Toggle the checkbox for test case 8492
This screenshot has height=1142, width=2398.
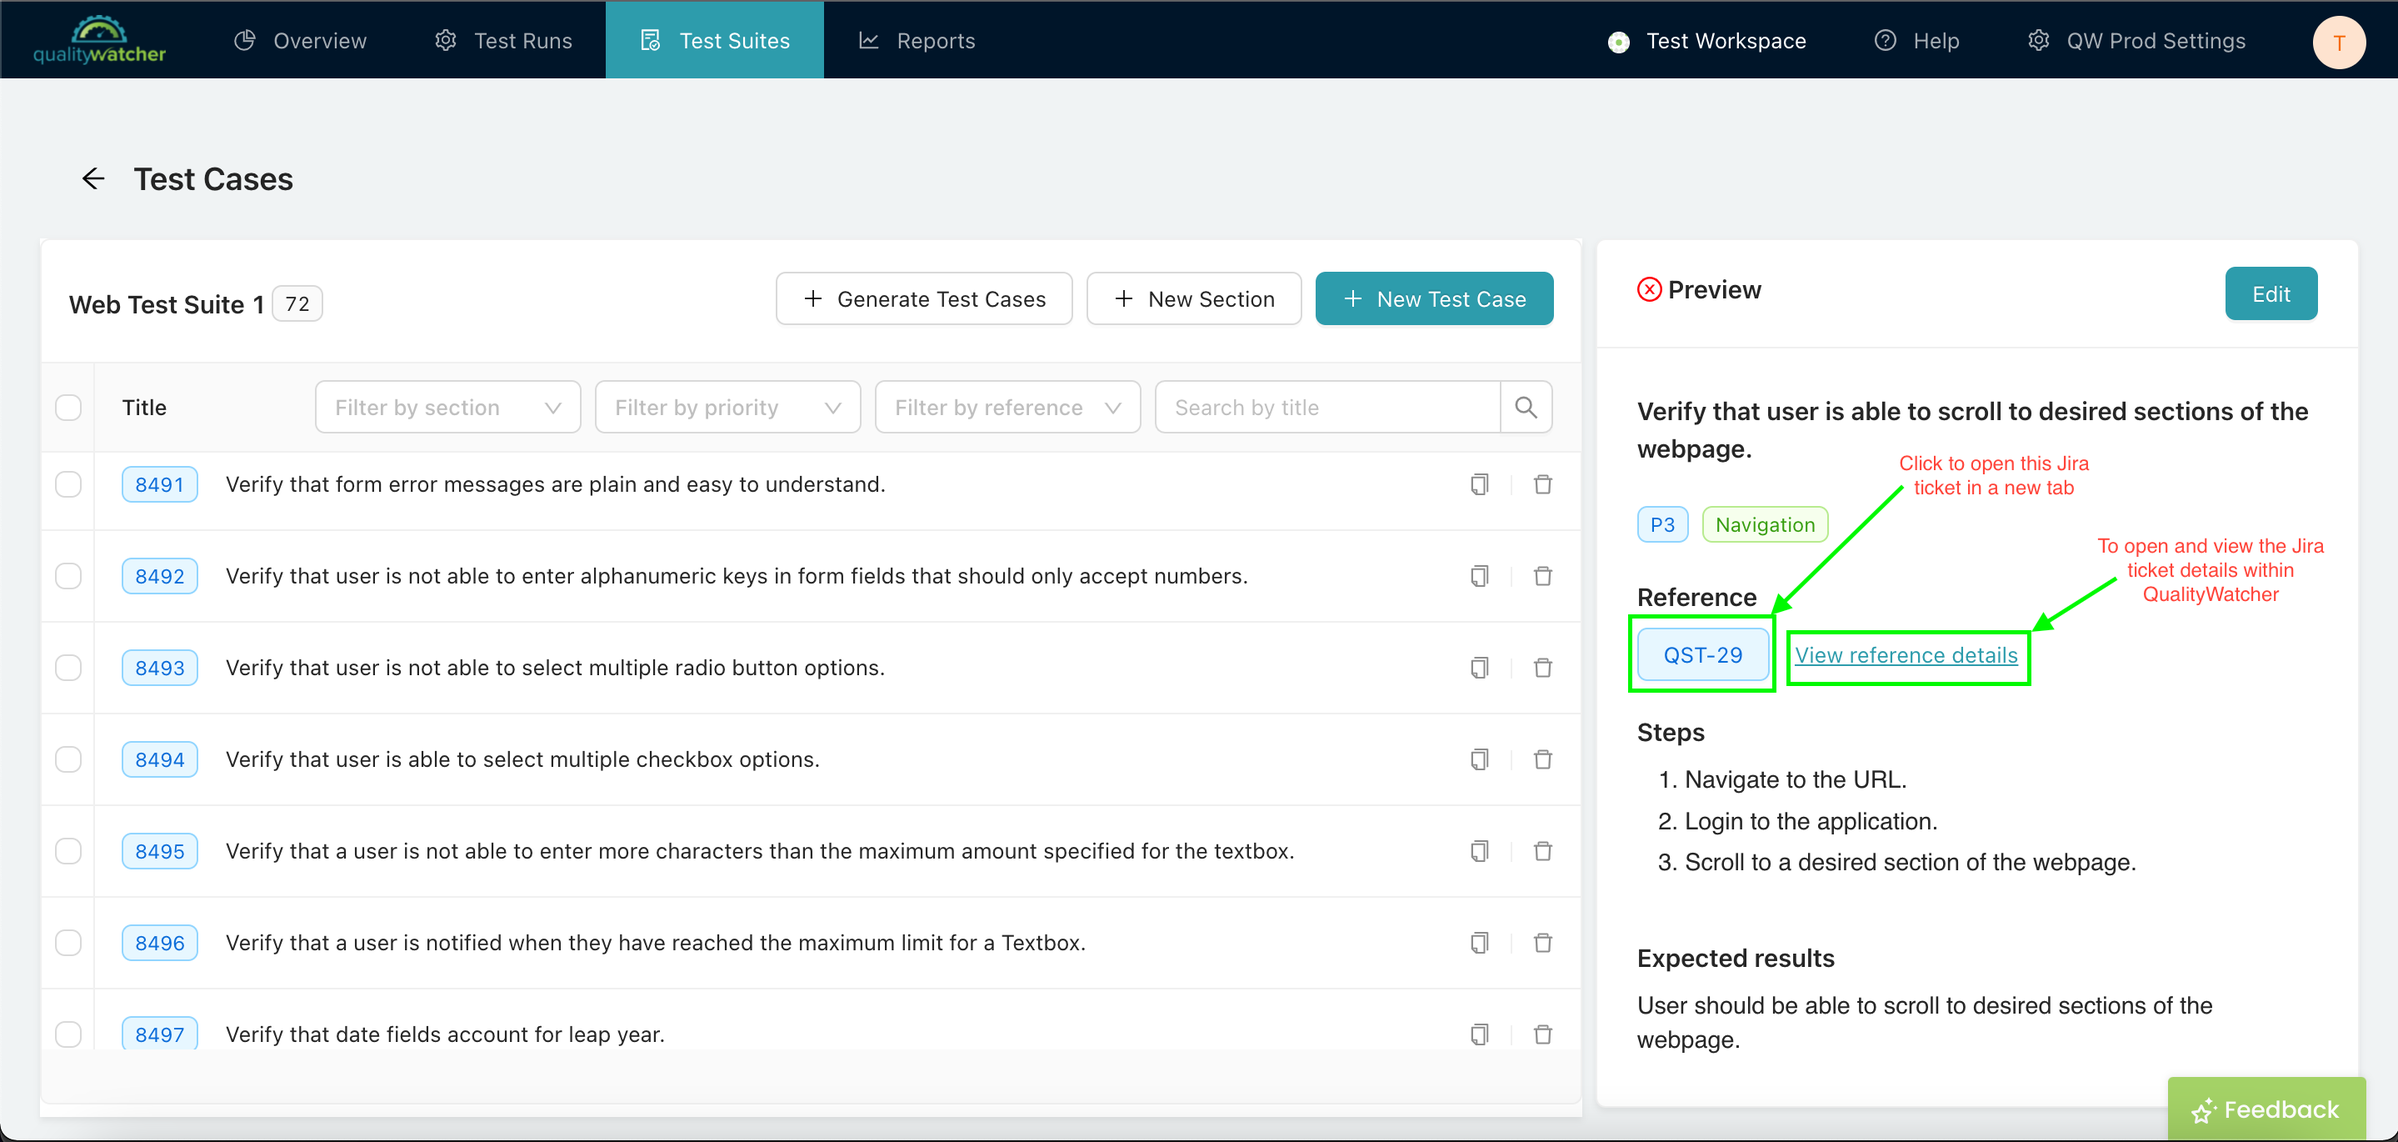(x=69, y=576)
